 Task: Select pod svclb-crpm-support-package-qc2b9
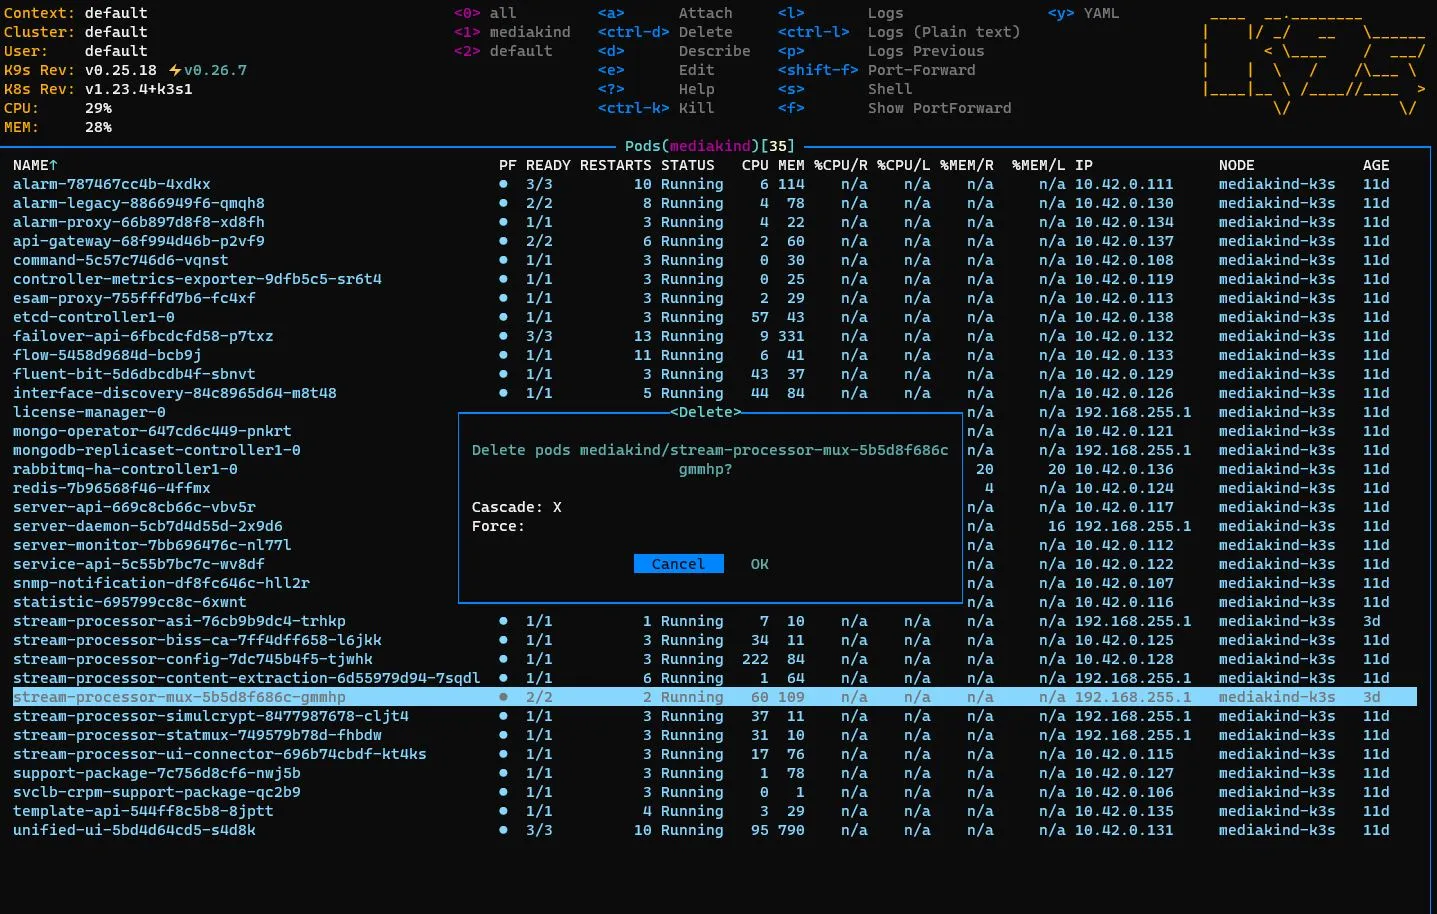tap(156, 792)
